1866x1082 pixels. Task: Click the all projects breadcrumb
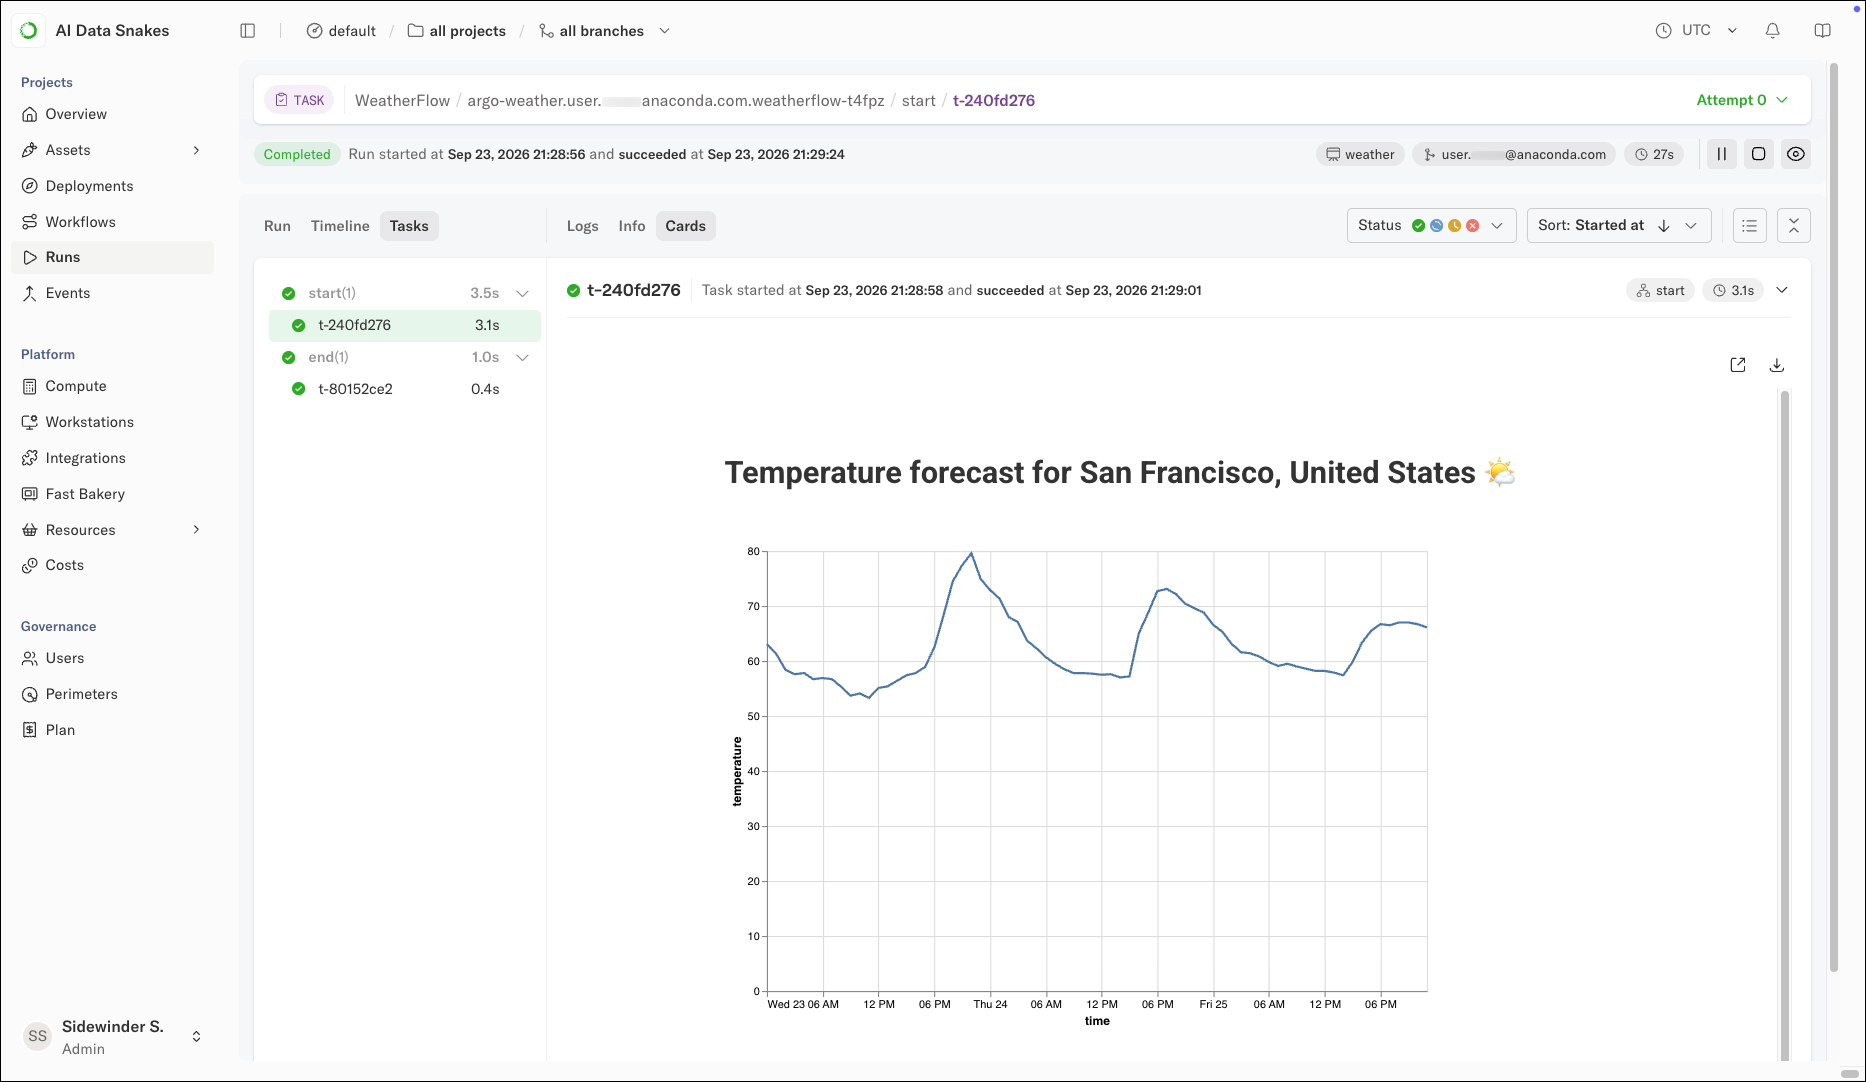tap(457, 31)
